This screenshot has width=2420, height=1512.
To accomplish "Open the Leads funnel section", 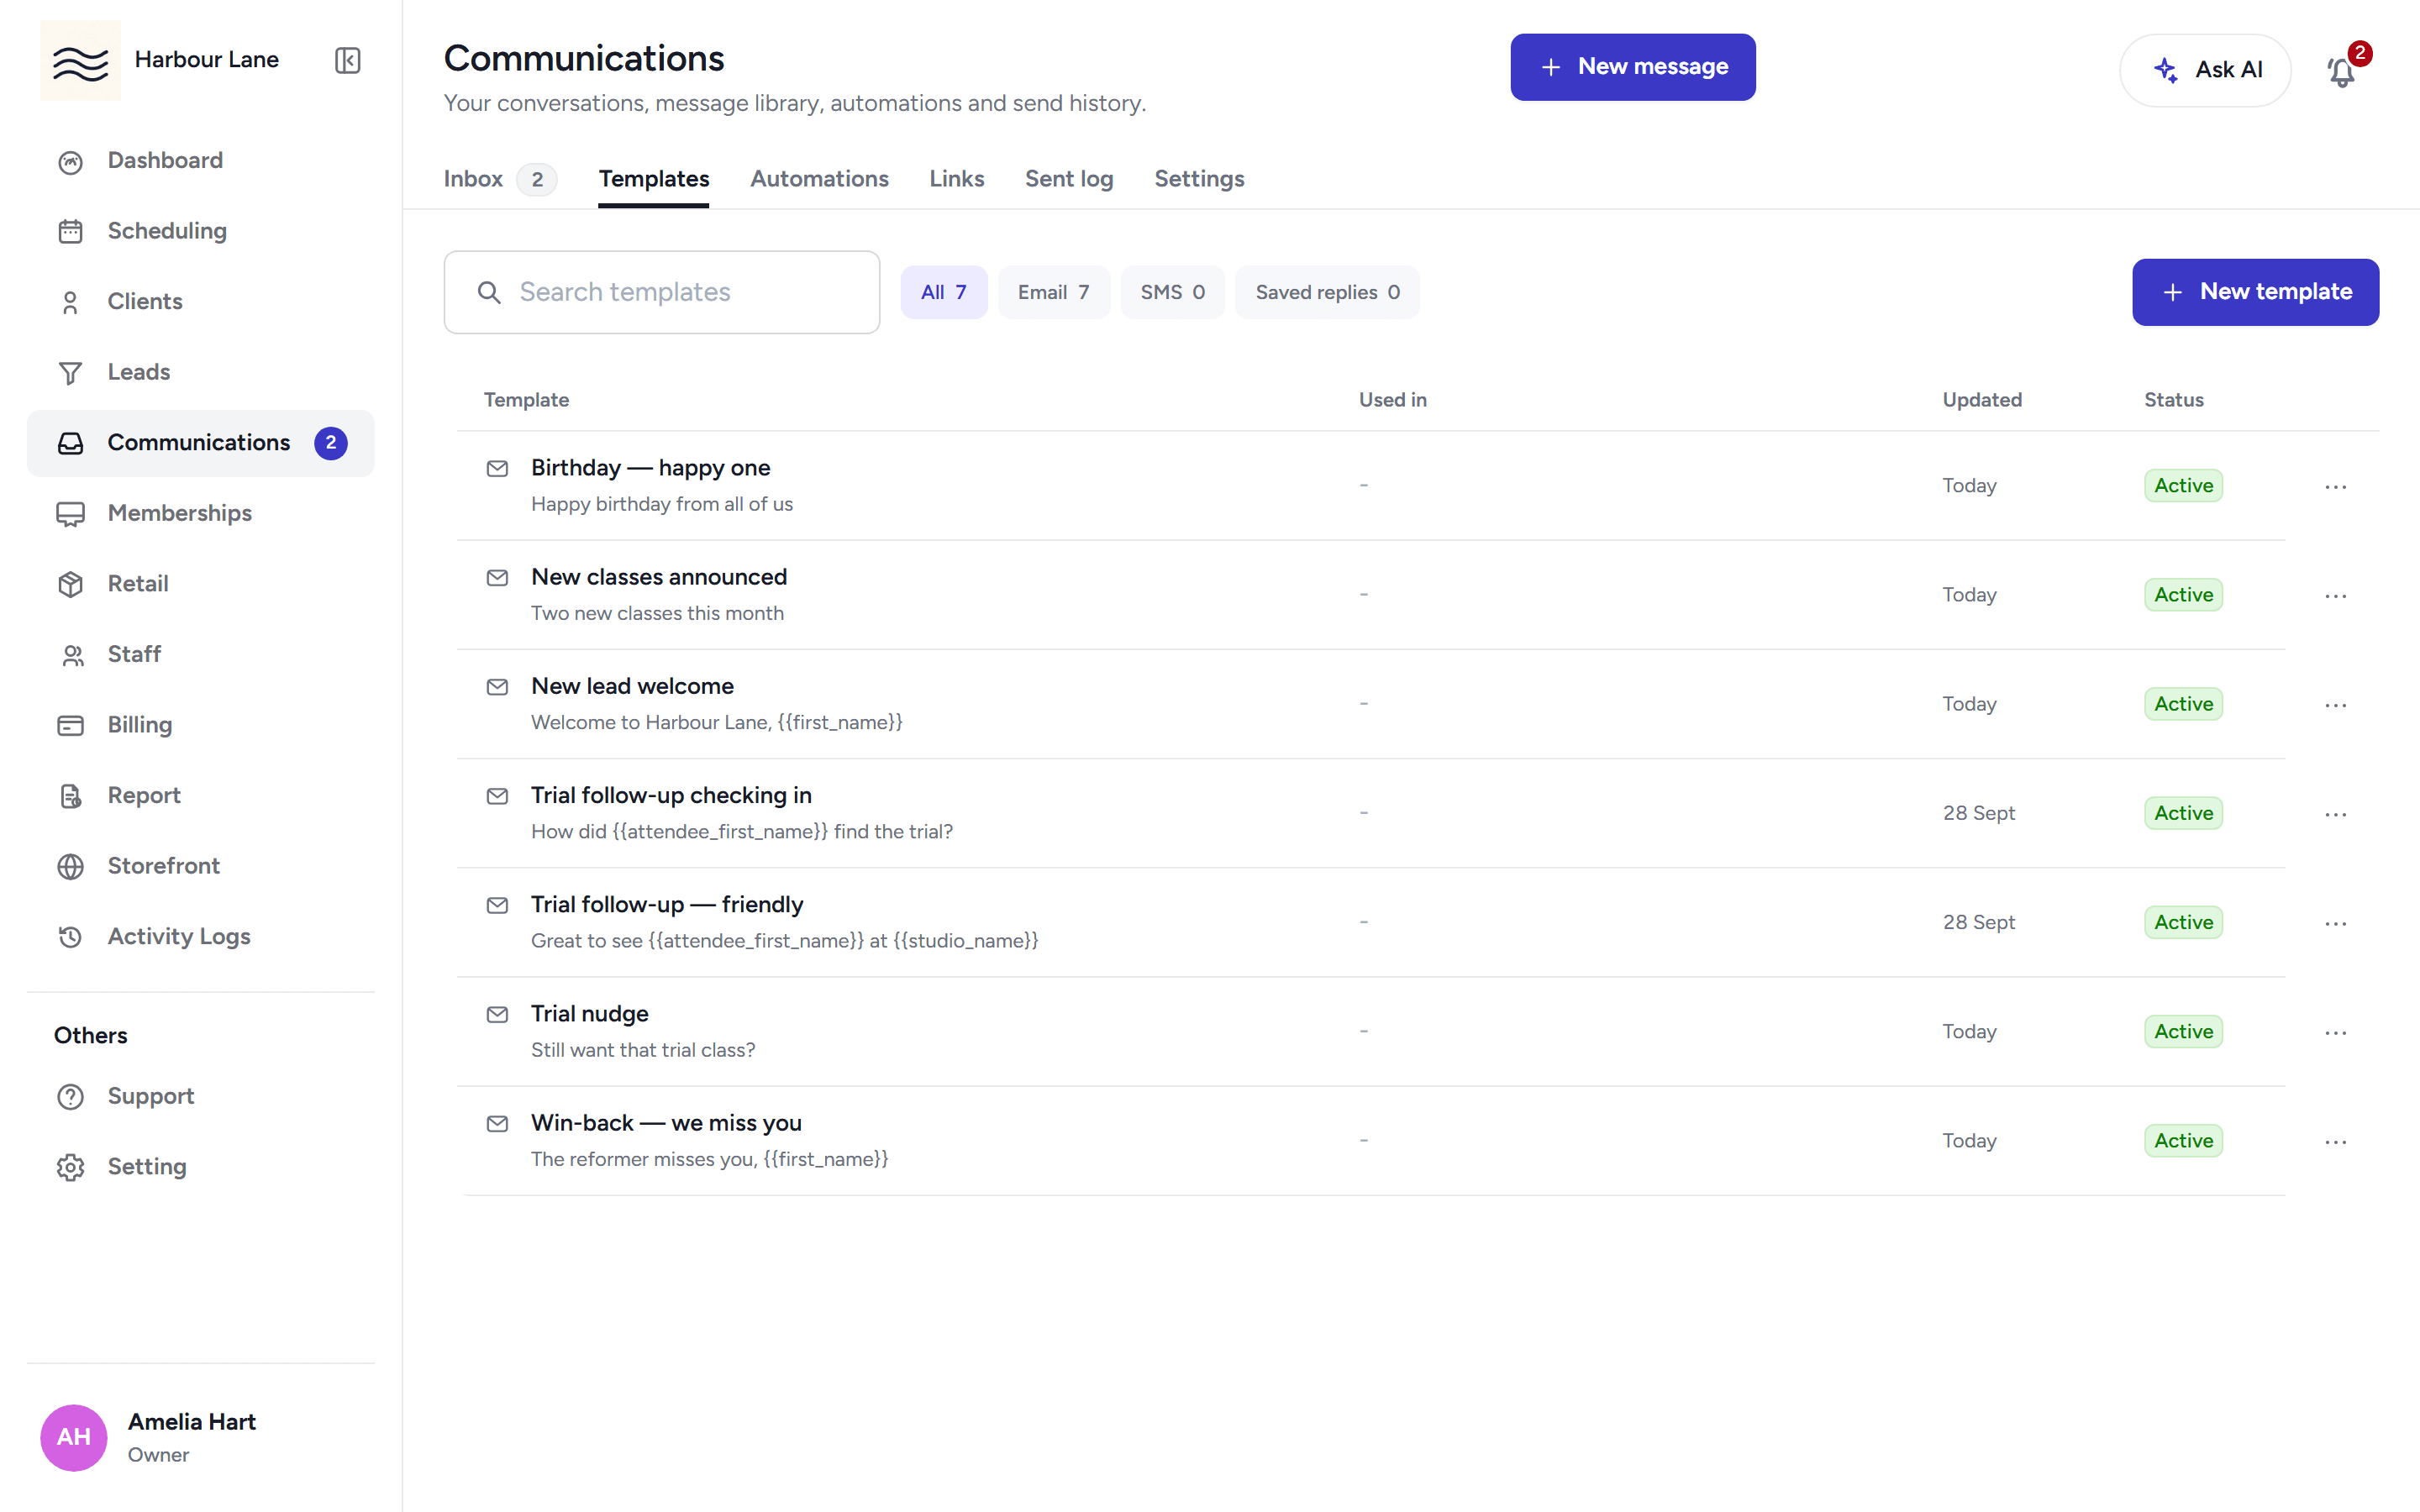I will 200,372.
